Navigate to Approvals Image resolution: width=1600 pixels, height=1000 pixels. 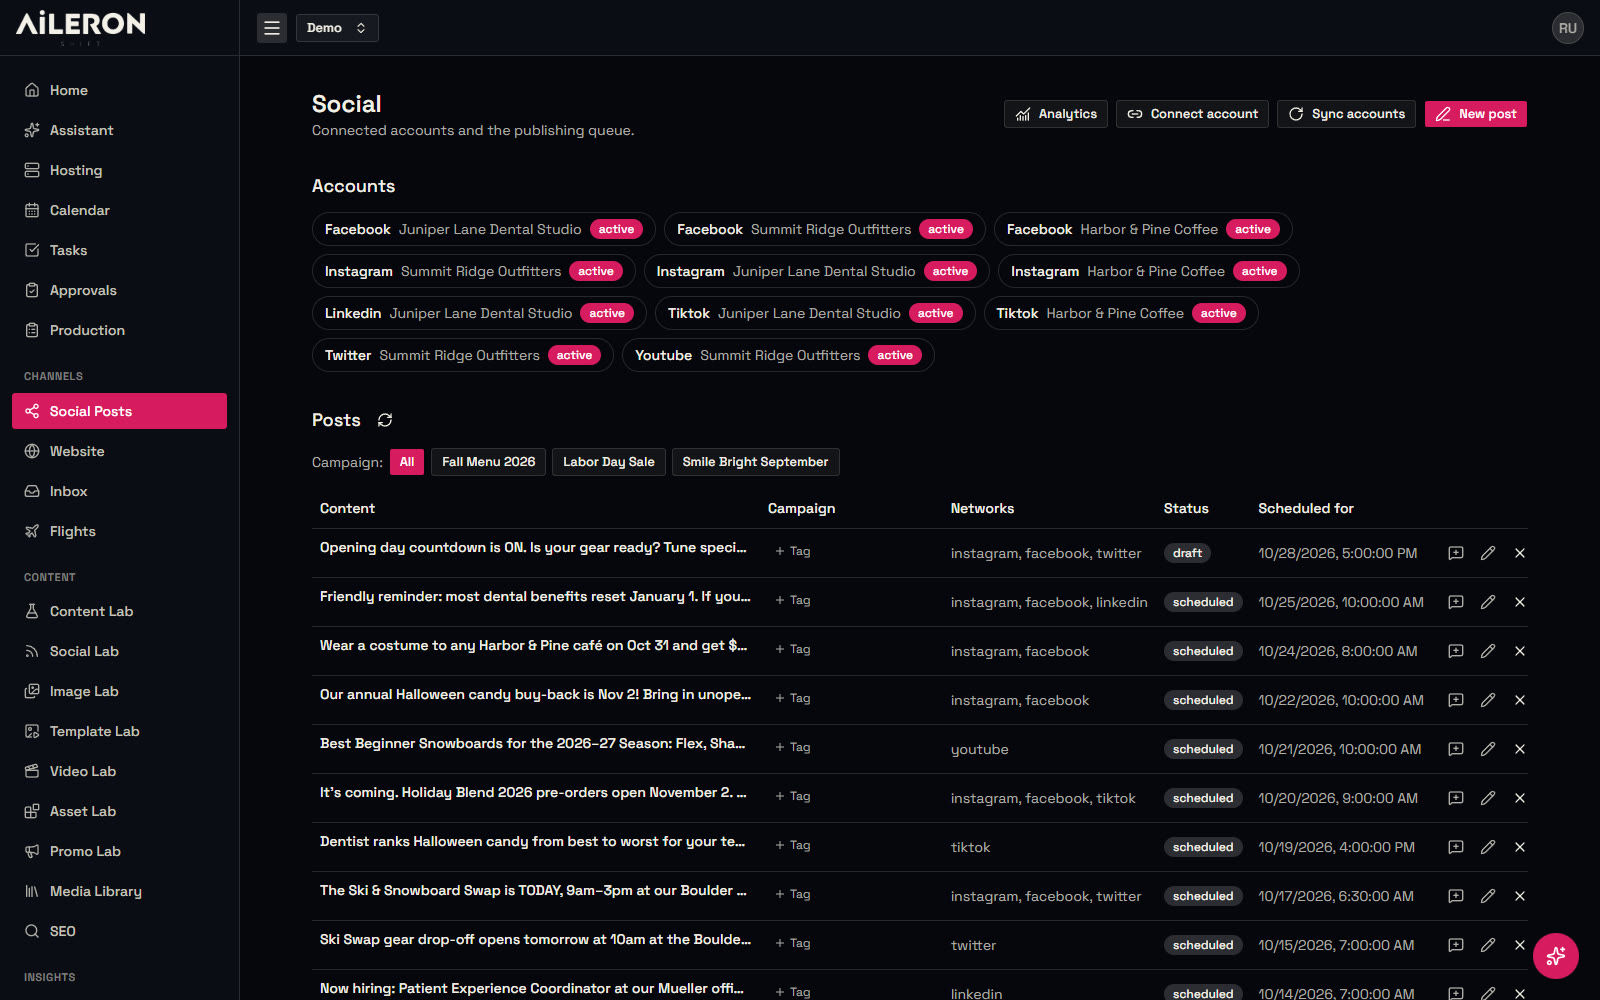[x=119, y=290]
